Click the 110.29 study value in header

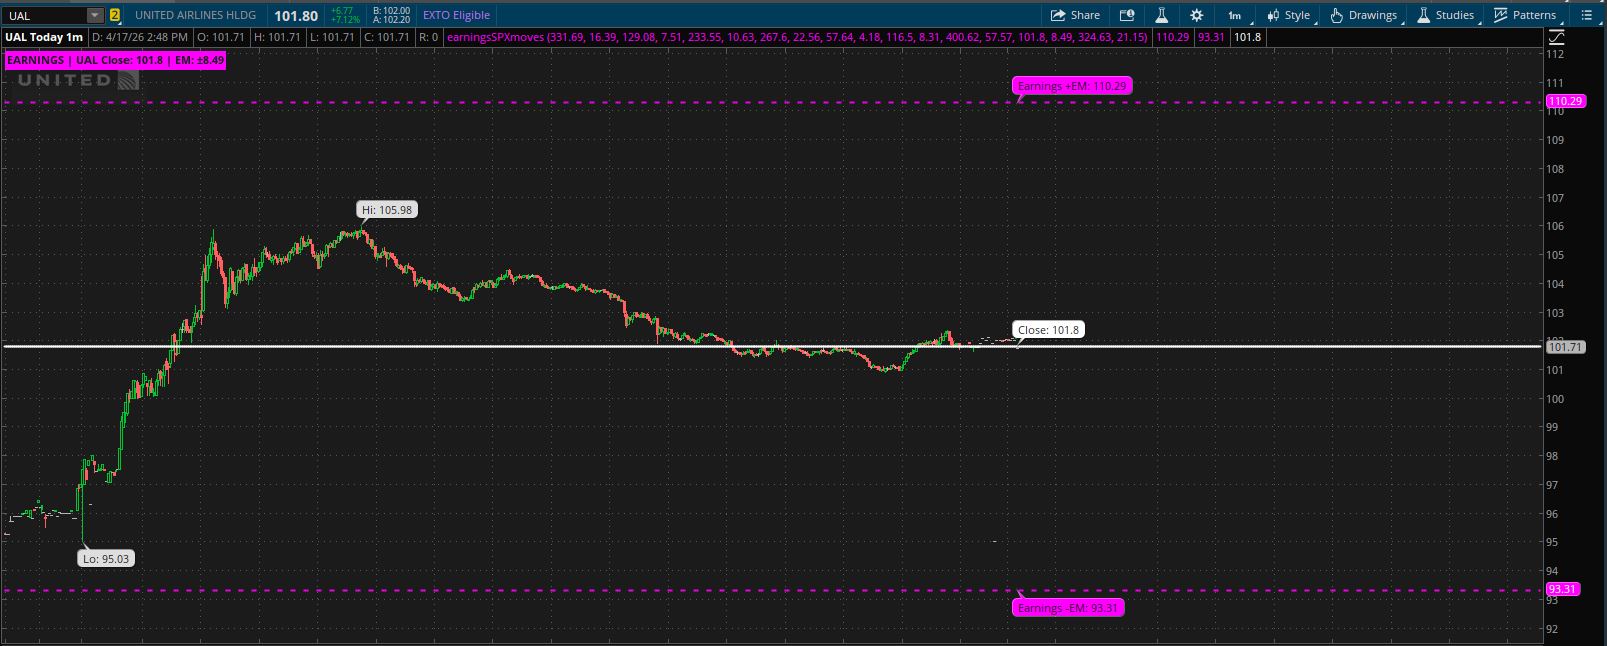[x=1172, y=37]
